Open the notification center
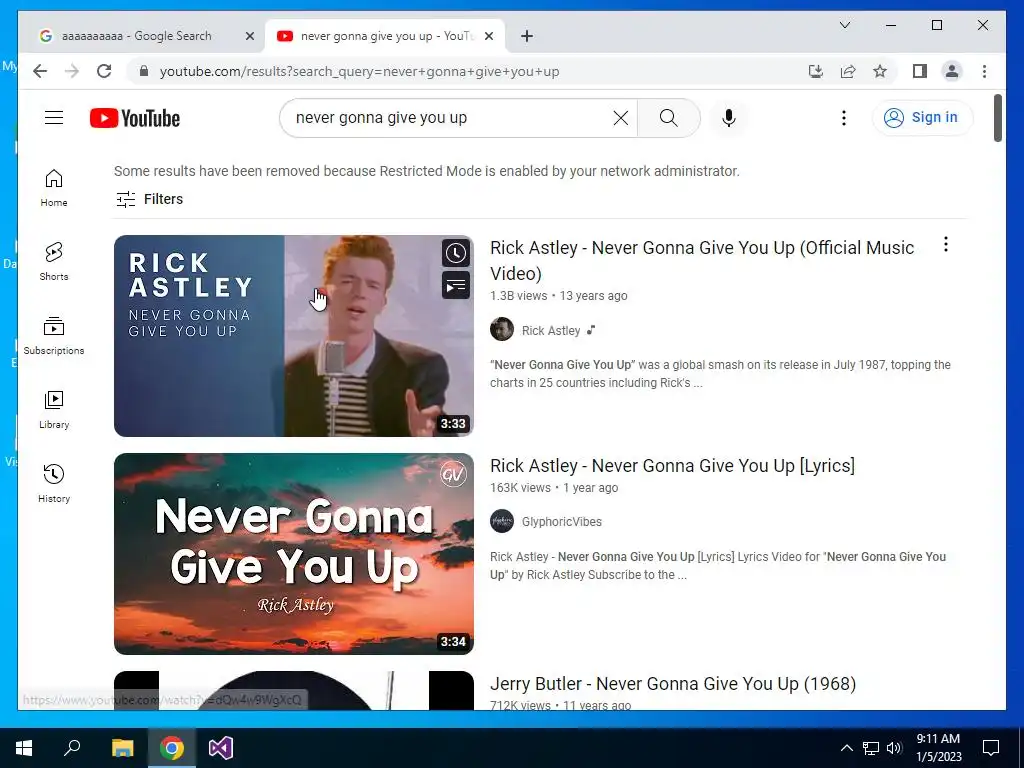Screen dimensions: 1024x768 point(991,748)
